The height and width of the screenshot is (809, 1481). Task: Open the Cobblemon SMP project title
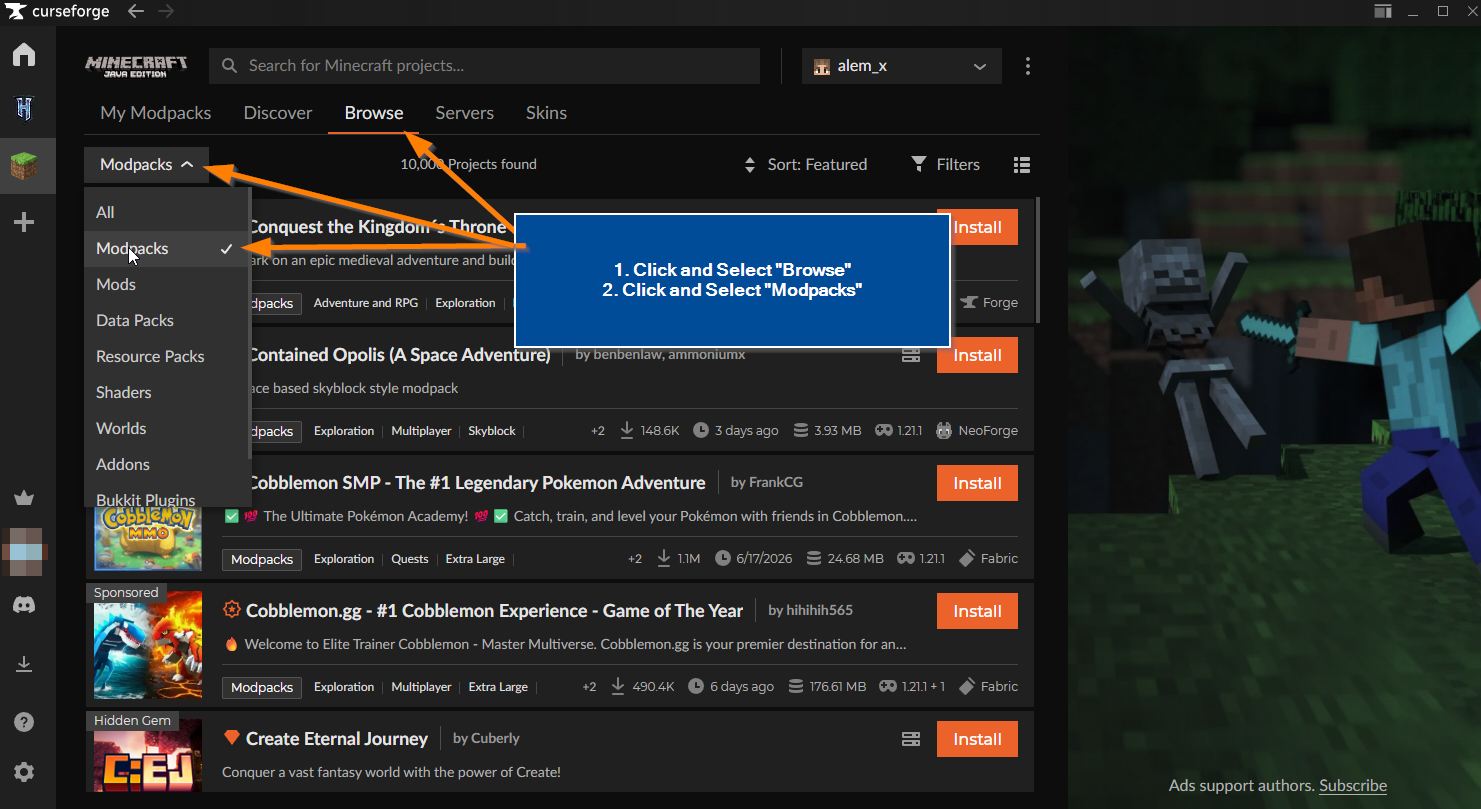pyautogui.click(x=476, y=482)
